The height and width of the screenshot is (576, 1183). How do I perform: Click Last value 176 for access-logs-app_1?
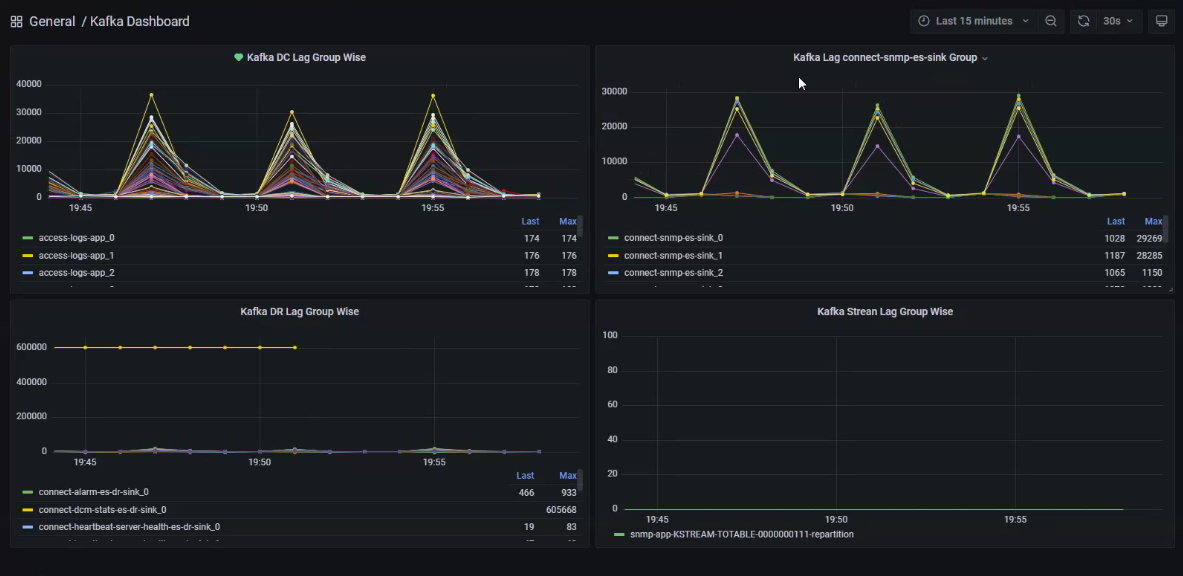[531, 255]
